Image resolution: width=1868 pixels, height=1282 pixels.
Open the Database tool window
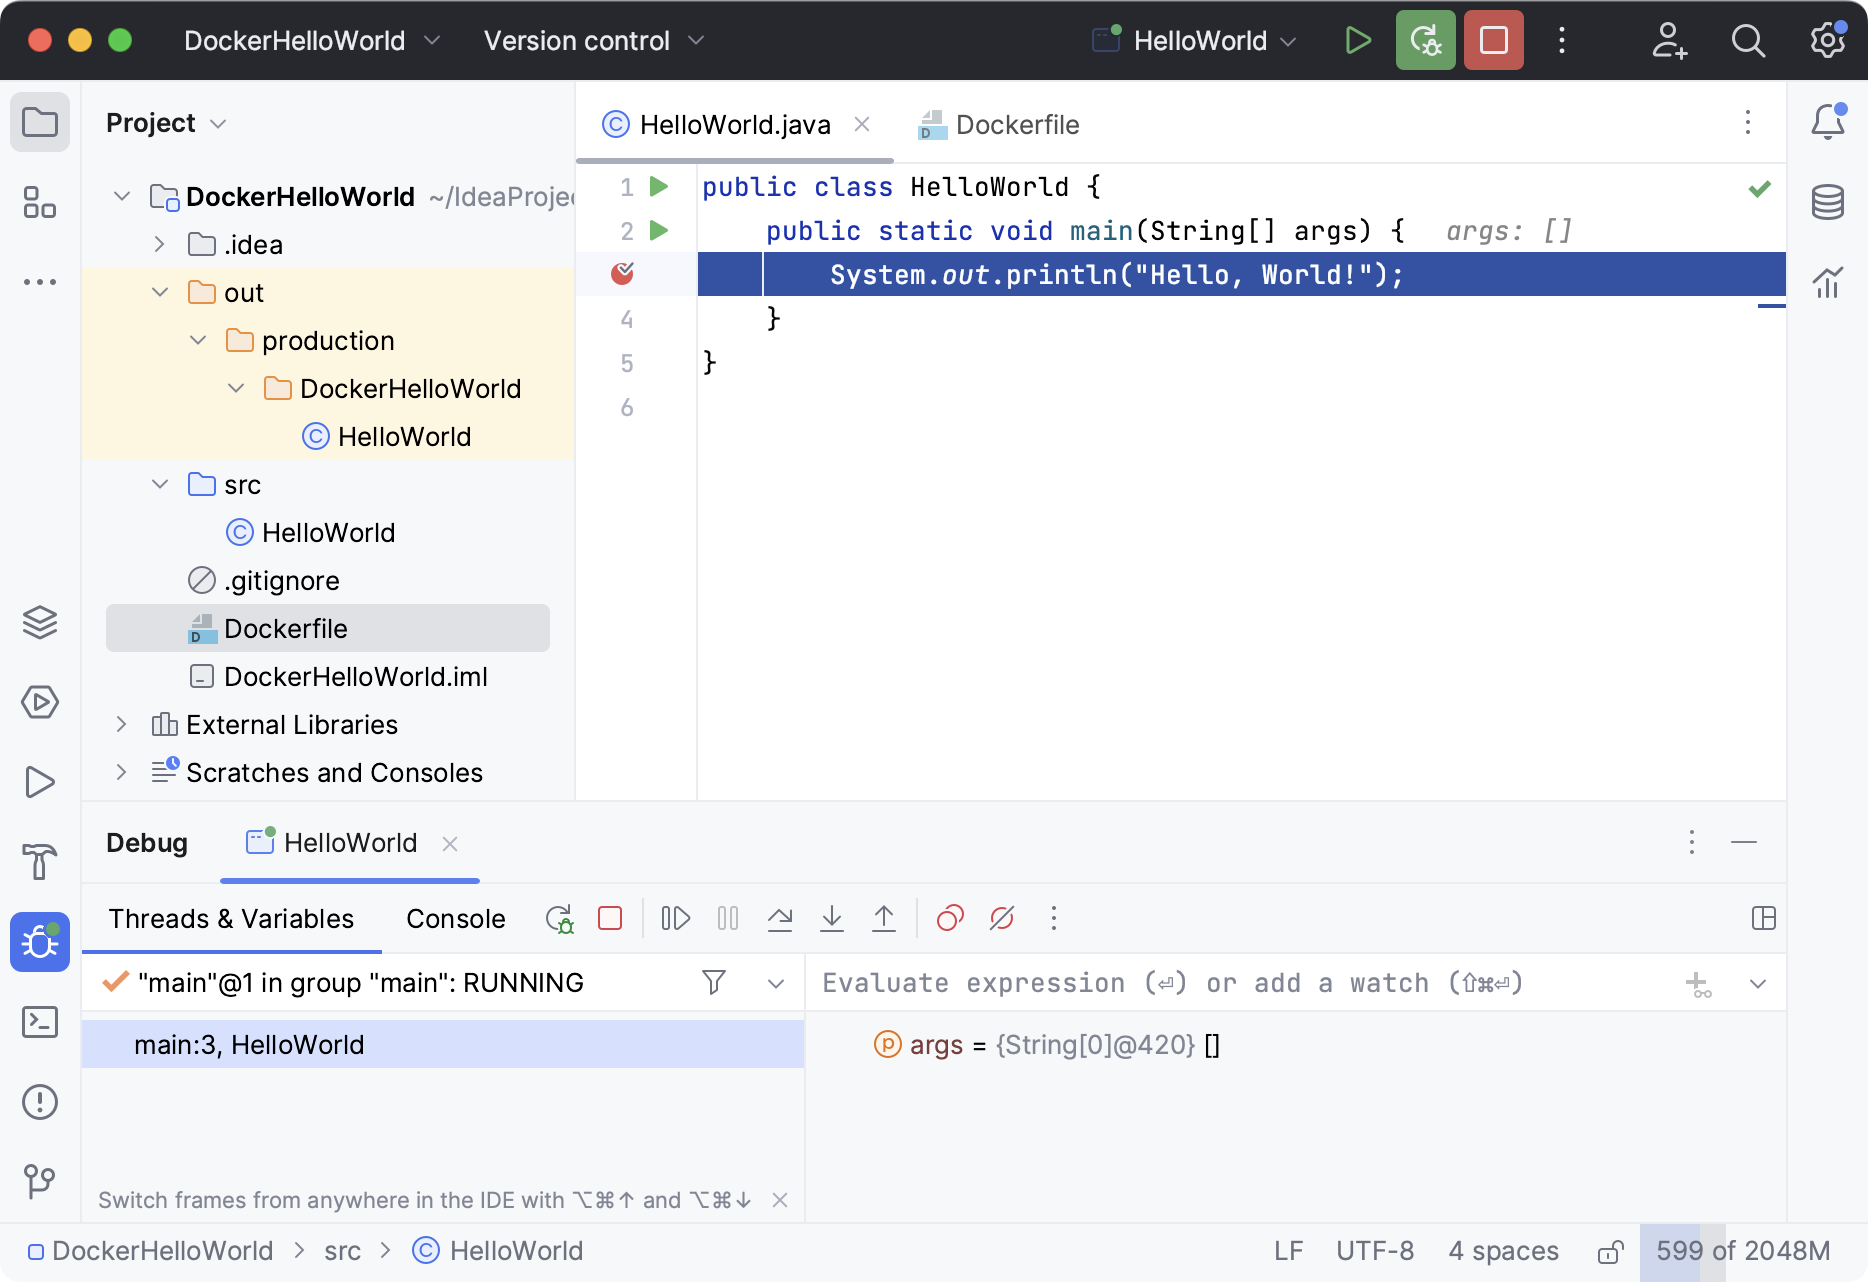pyautogui.click(x=1828, y=203)
